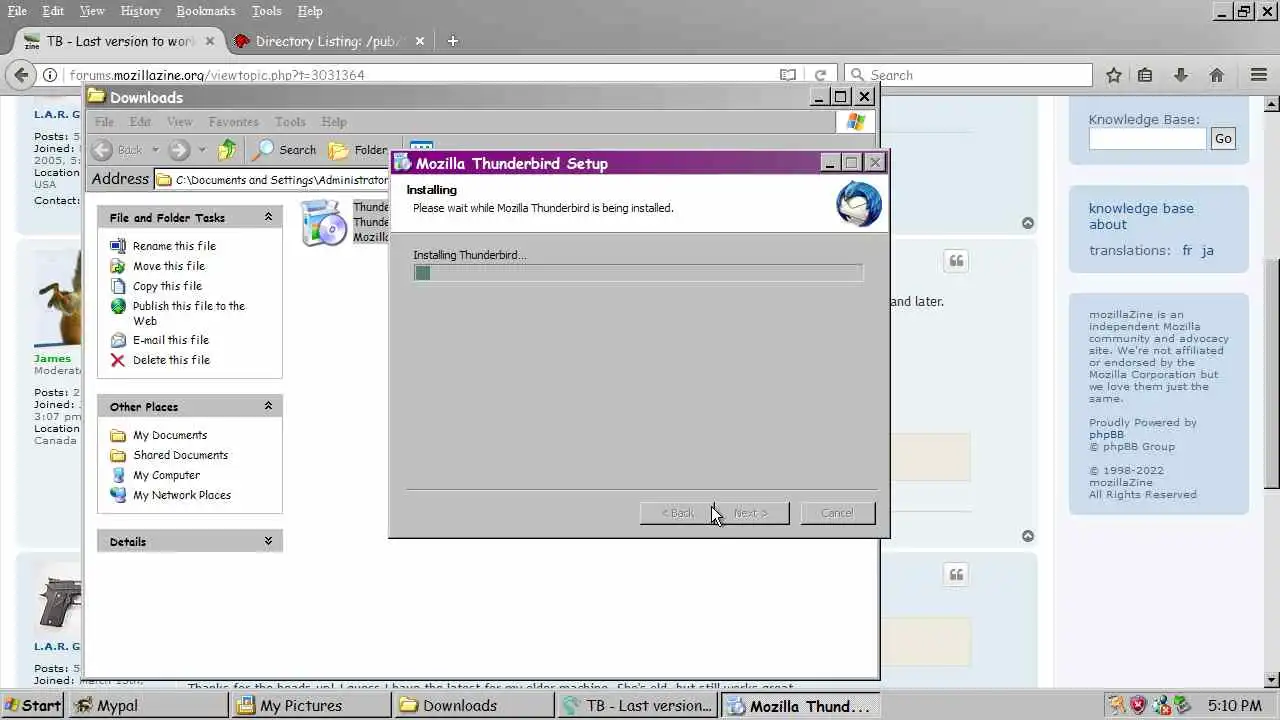Image resolution: width=1280 pixels, height=720 pixels.
Task: Open browser downloads arrow icon
Action: click(1181, 75)
